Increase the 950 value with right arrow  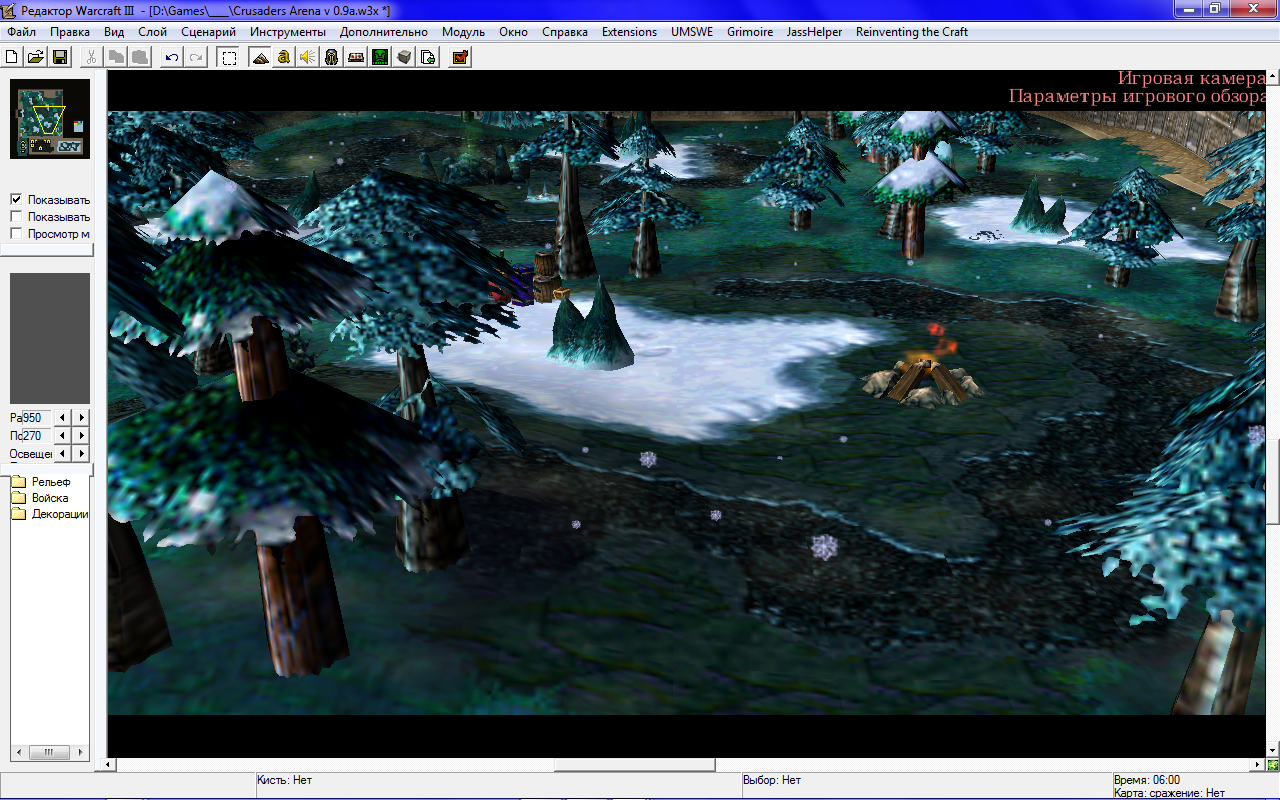81,418
